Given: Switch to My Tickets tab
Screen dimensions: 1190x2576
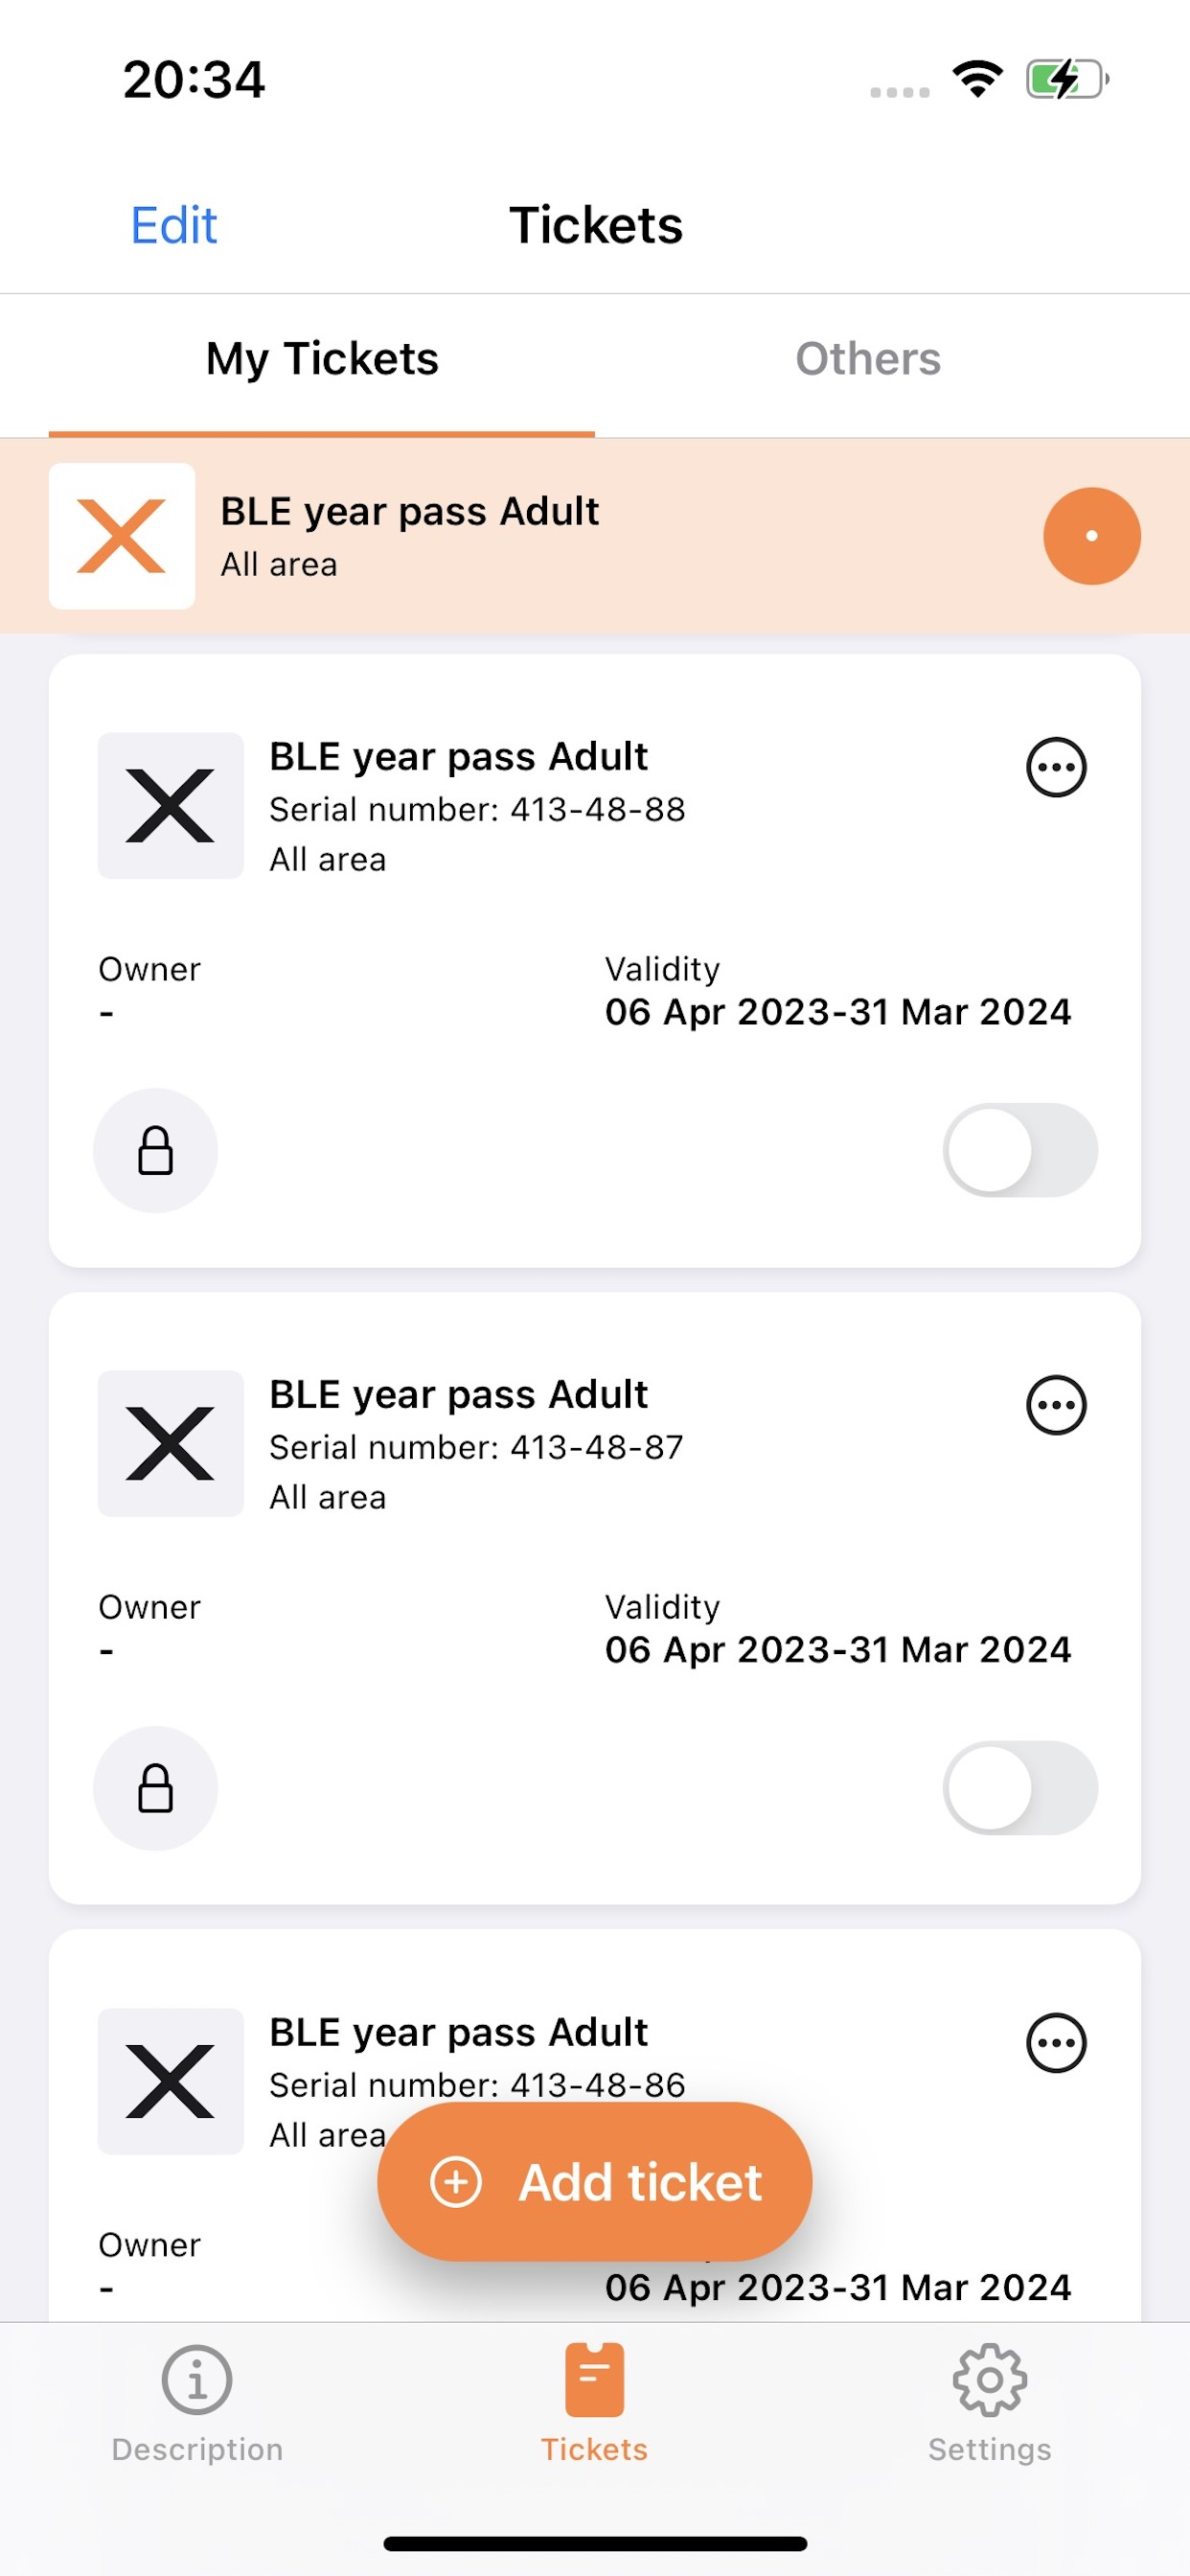Looking at the screenshot, I should pos(322,359).
